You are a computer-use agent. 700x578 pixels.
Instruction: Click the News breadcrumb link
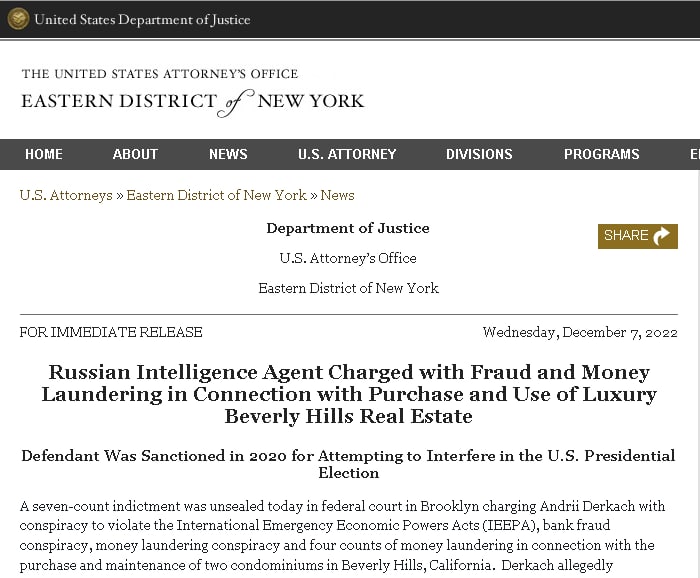338,195
